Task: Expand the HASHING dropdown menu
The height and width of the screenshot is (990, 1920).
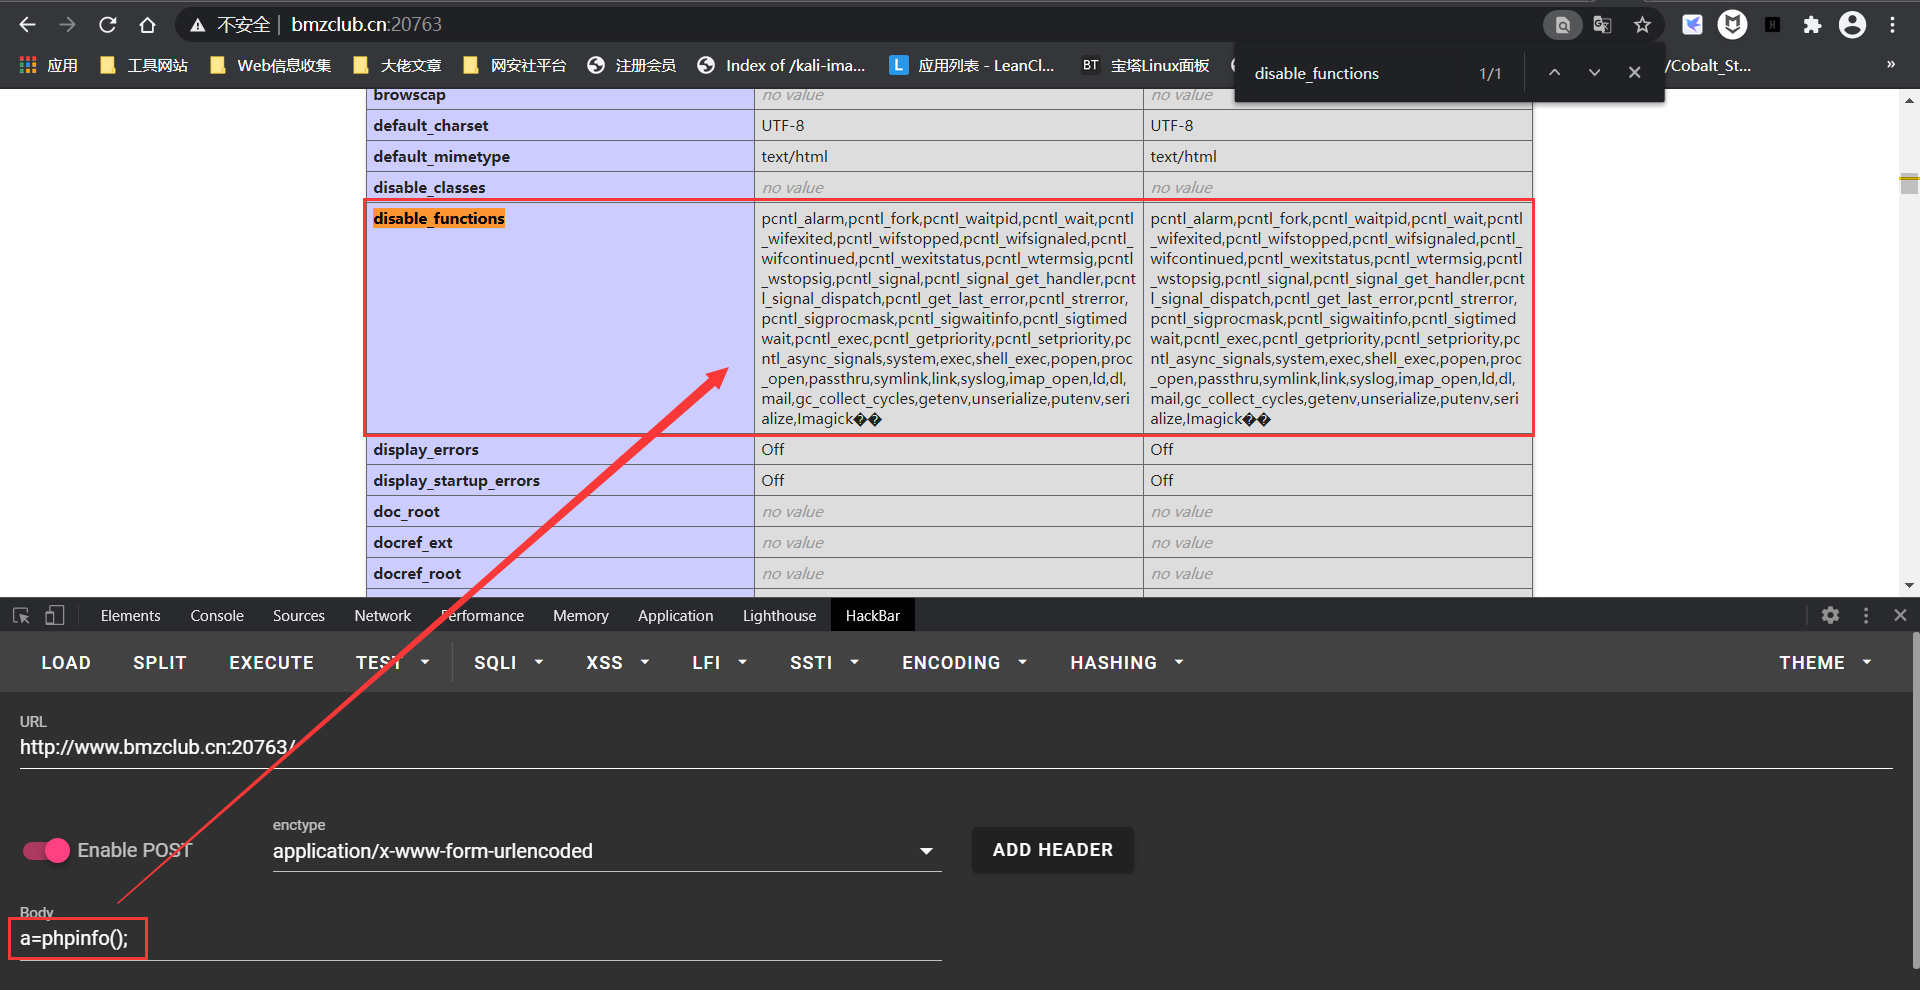Action: pos(1127,662)
